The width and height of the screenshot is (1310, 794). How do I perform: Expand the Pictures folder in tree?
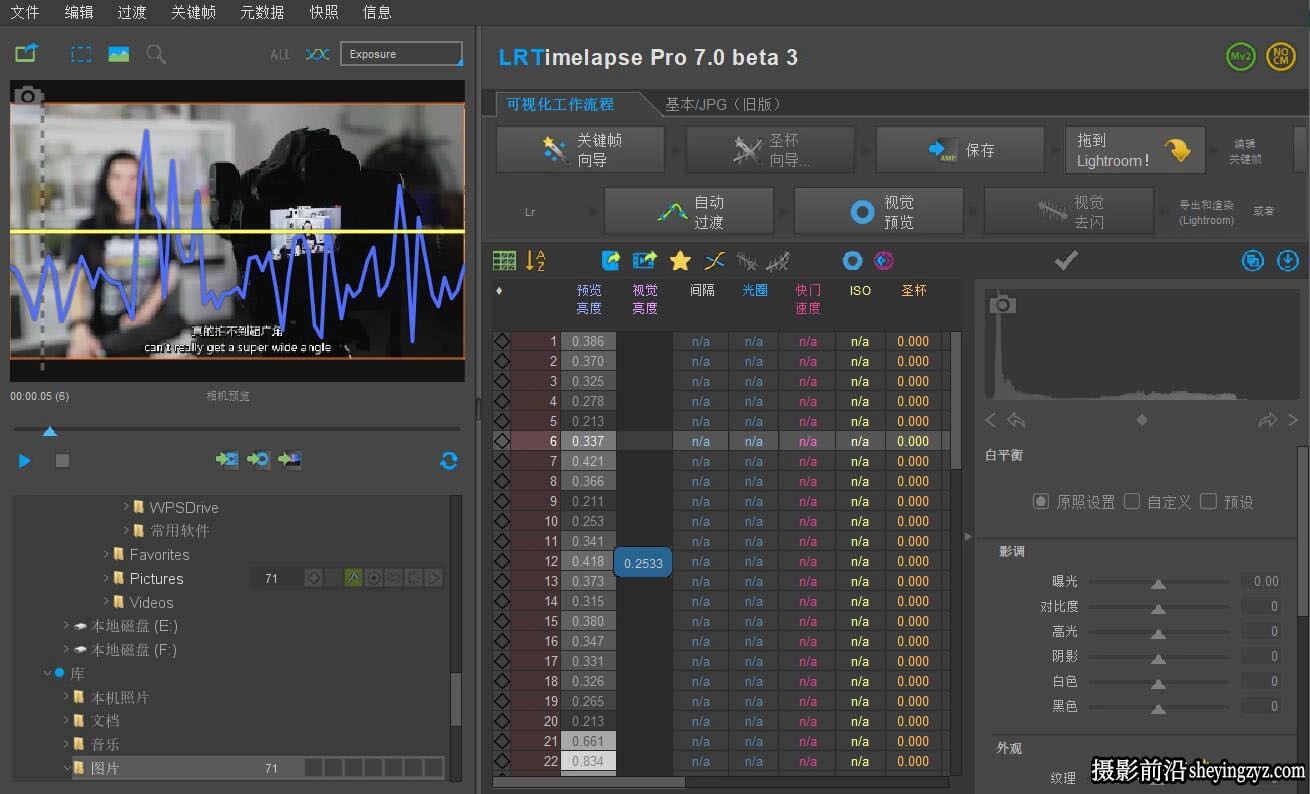(107, 578)
